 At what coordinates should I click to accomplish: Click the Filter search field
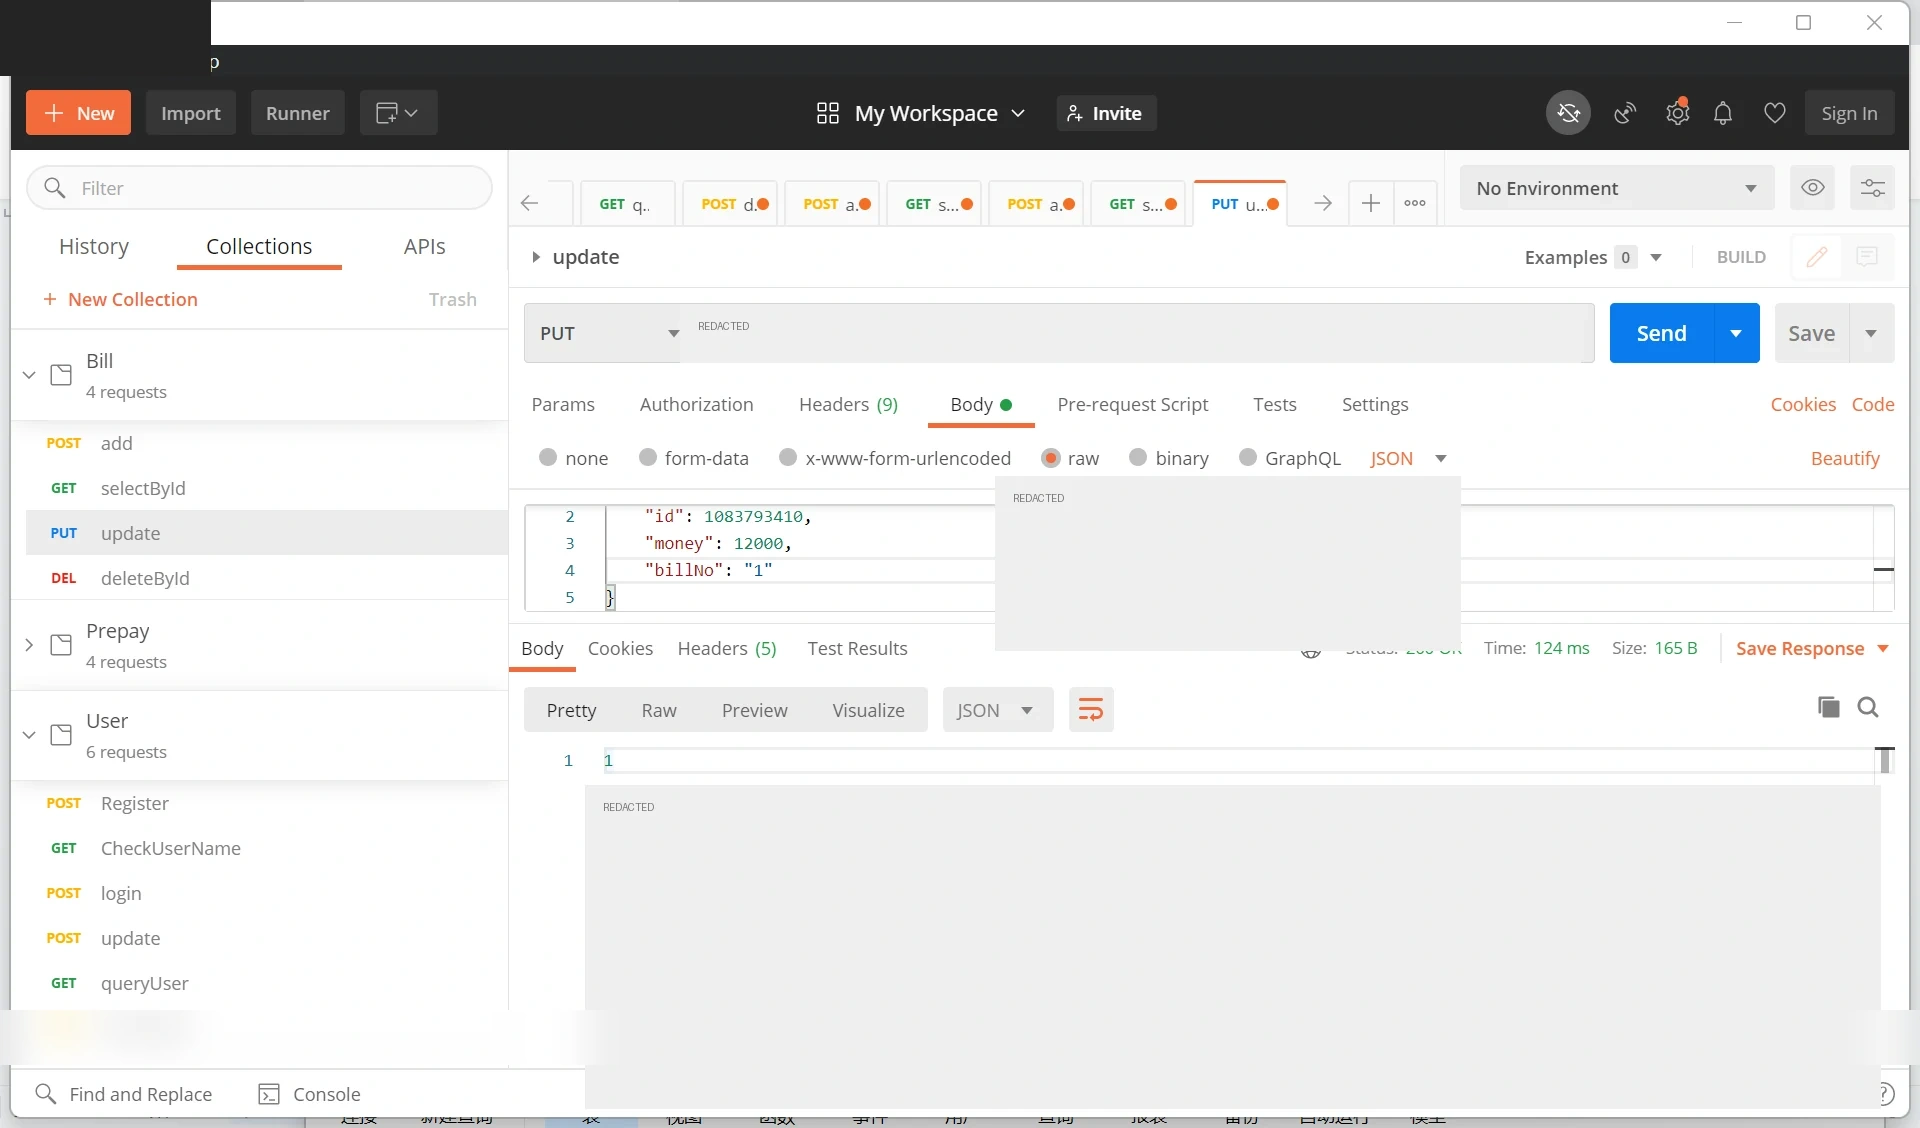coord(259,188)
